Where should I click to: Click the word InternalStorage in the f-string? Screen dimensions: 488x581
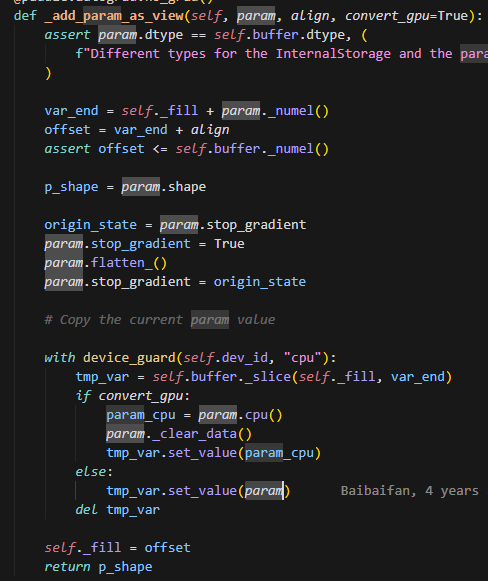tap(333, 54)
